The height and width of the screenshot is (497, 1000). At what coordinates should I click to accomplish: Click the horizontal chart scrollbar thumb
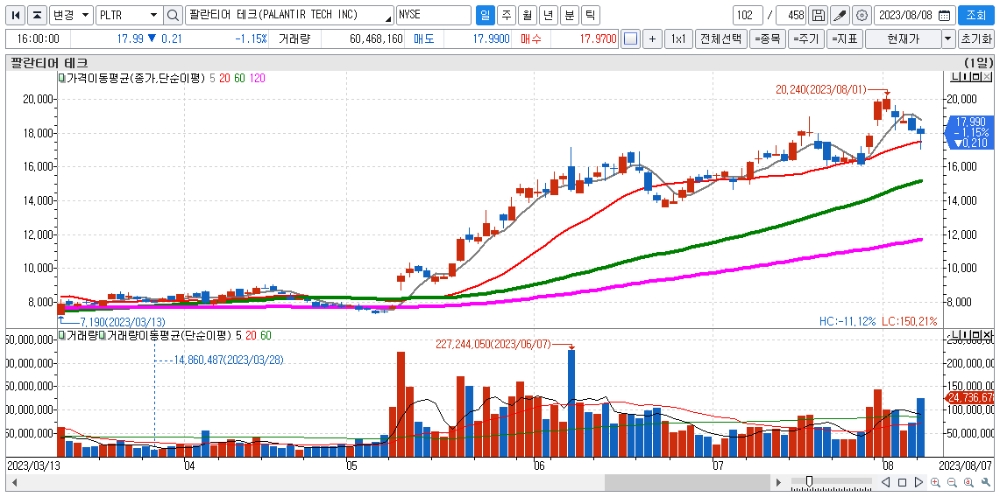pos(686,482)
